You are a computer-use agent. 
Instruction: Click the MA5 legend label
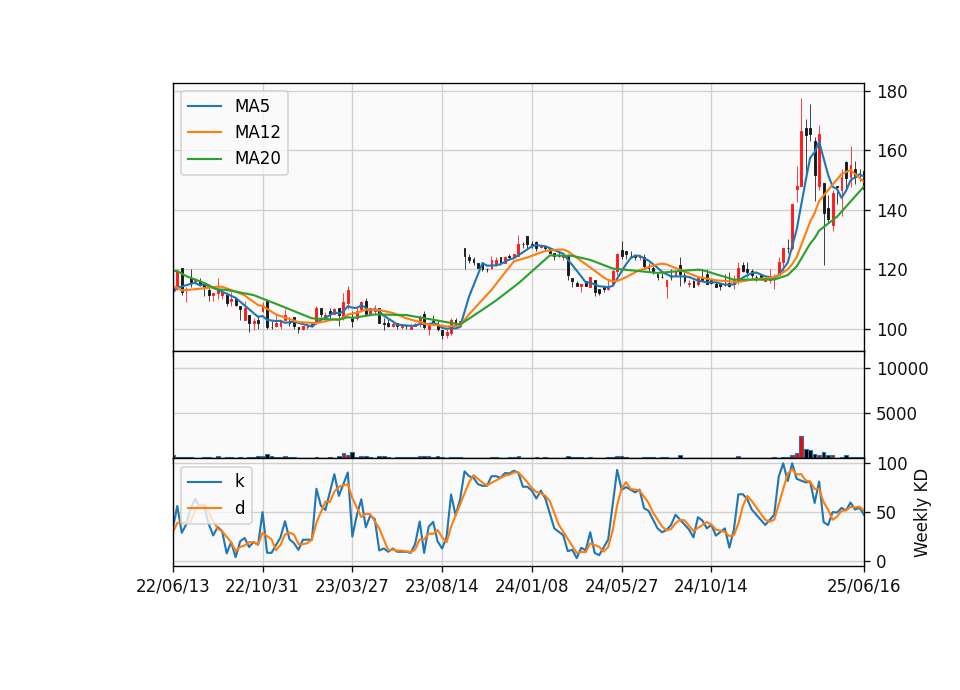click(x=252, y=106)
